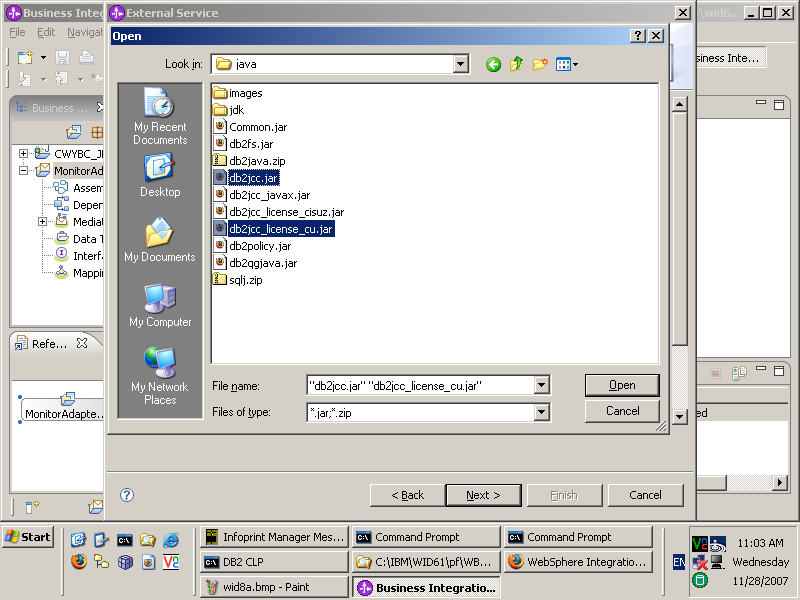Open the View menu icon in Open dialog

point(566,64)
